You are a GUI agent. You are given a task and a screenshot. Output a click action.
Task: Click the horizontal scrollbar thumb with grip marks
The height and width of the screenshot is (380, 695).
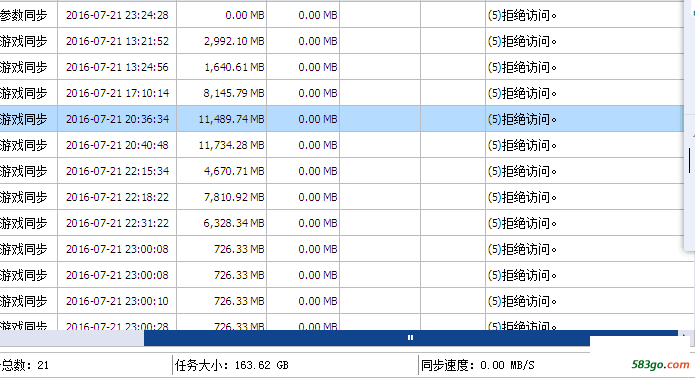pyautogui.click(x=411, y=338)
